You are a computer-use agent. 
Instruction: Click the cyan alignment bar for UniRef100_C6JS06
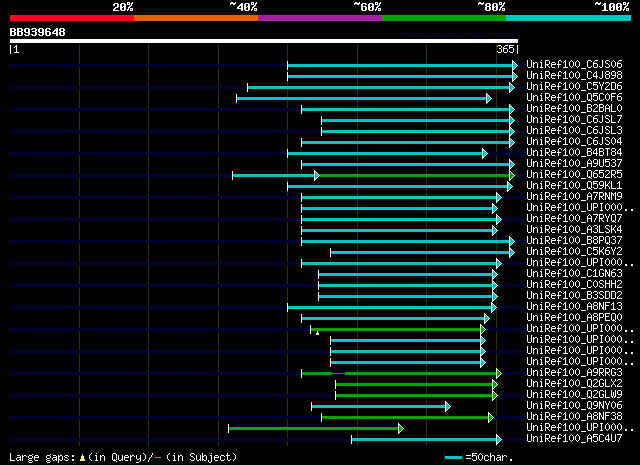pos(400,65)
